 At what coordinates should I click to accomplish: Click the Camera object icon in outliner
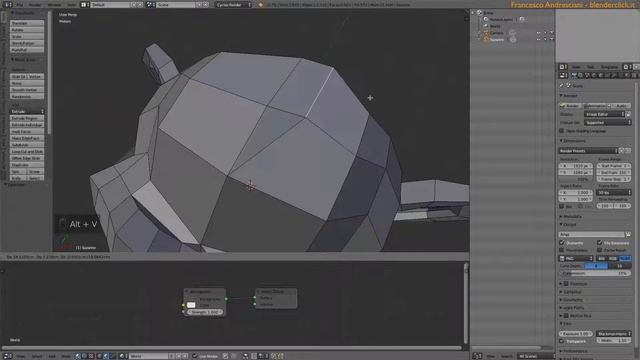[486, 33]
